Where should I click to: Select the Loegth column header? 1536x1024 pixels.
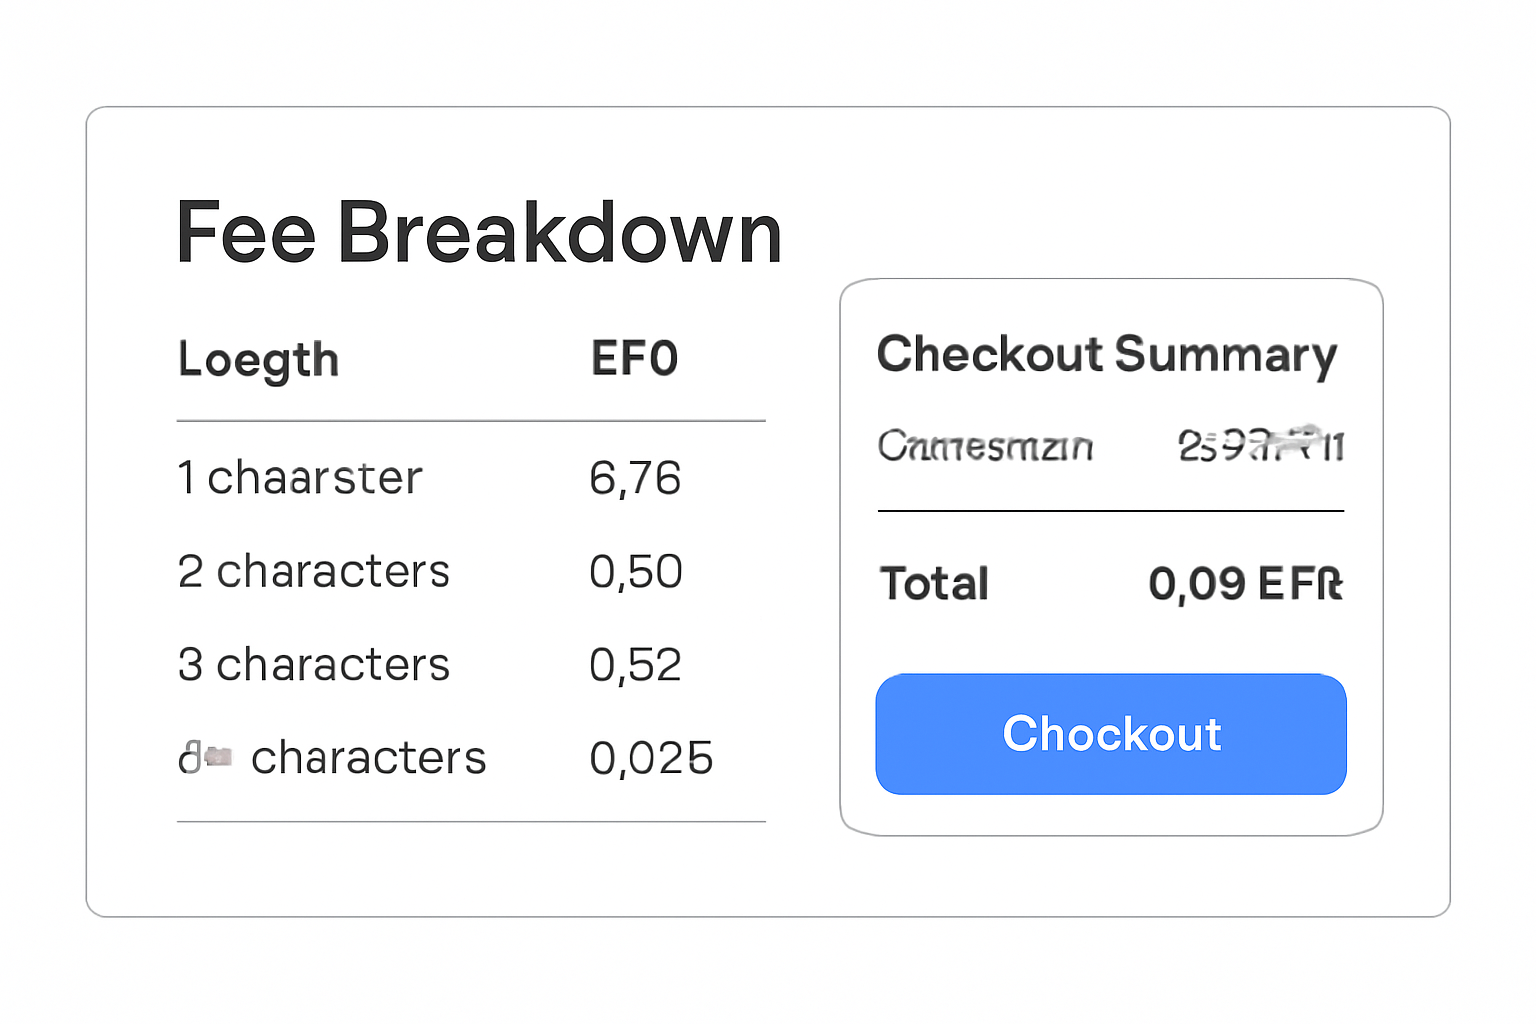click(257, 358)
